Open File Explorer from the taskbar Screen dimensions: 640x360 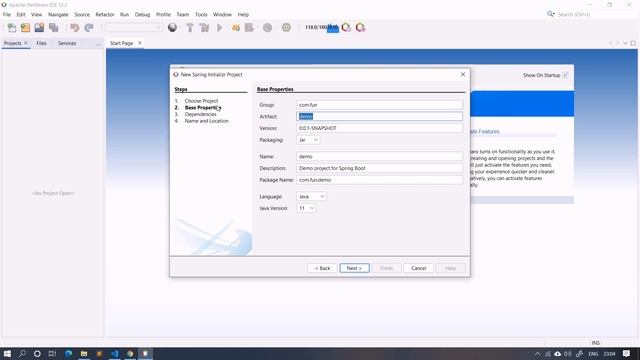coord(84,353)
